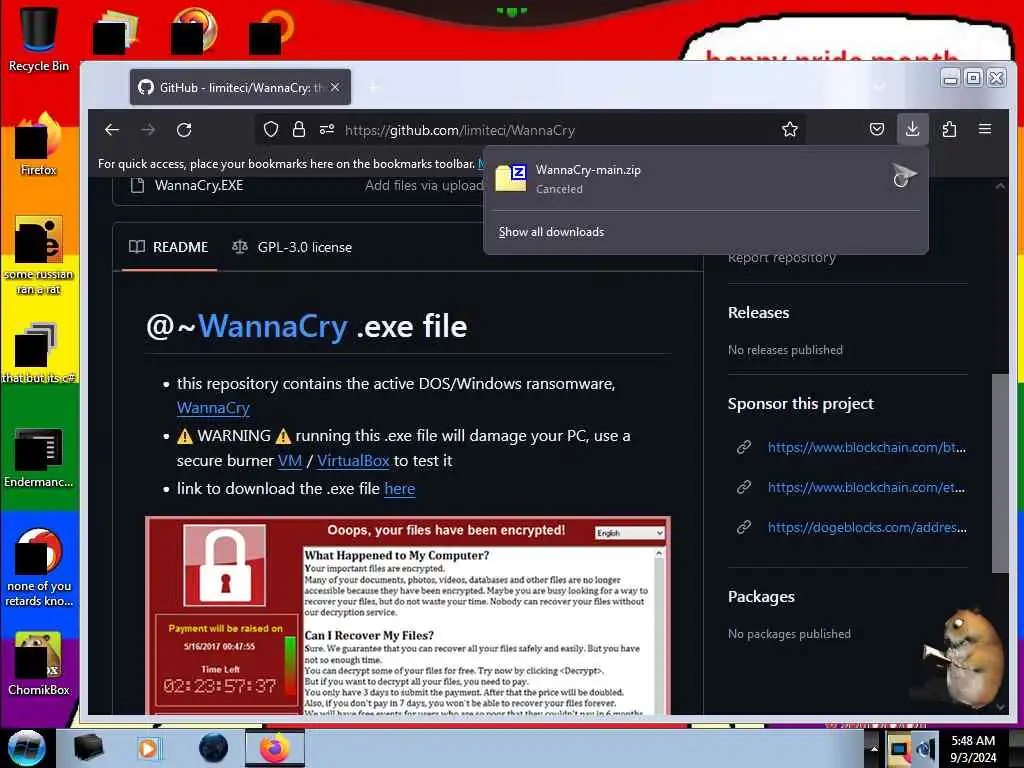Reload the page with the refresh icon
Viewport: 1024px width, 768px height.
[184, 130]
